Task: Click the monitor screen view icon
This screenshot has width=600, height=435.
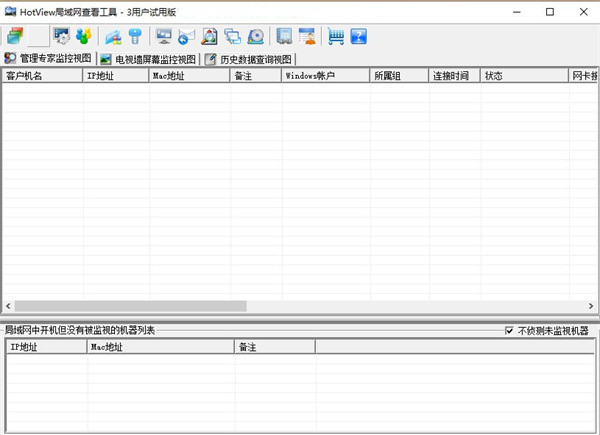Action: pyautogui.click(x=164, y=37)
